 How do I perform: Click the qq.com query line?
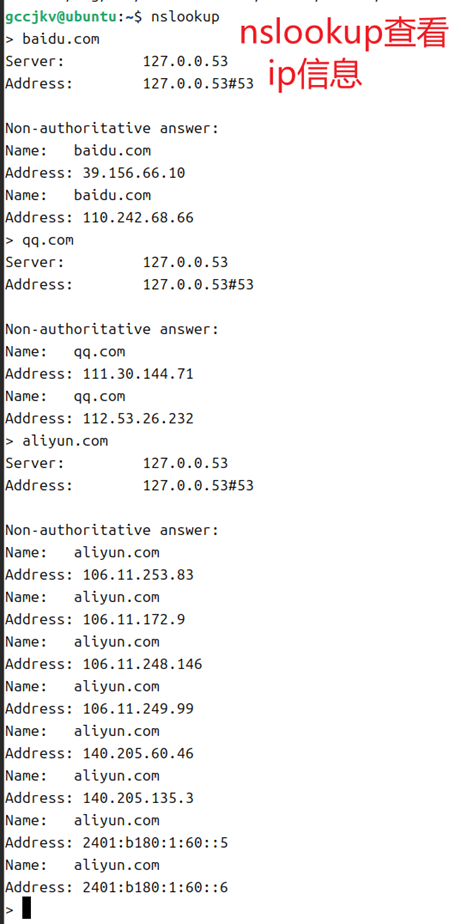coord(39,240)
